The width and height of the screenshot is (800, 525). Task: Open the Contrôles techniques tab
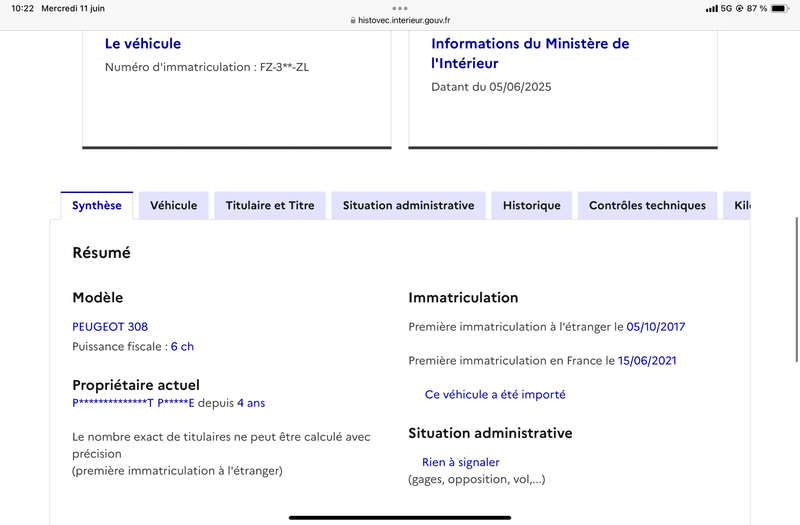coord(647,206)
